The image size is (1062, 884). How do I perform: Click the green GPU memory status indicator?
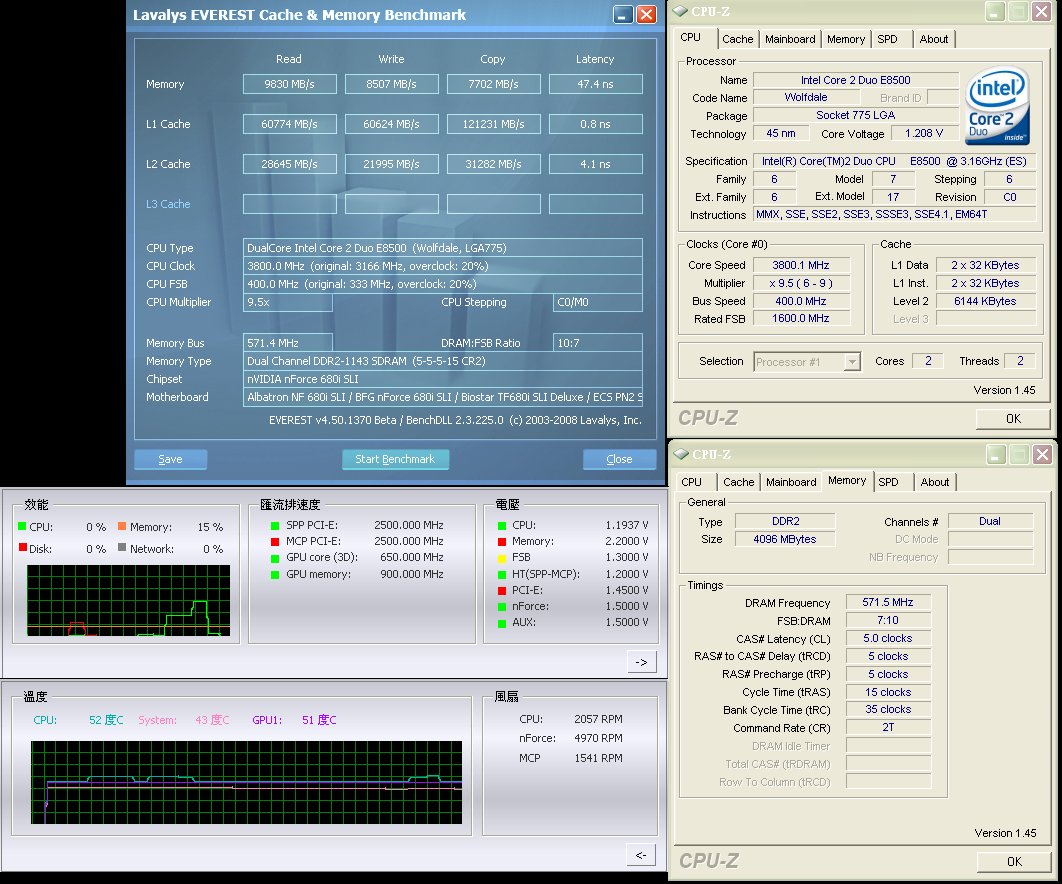click(x=275, y=575)
